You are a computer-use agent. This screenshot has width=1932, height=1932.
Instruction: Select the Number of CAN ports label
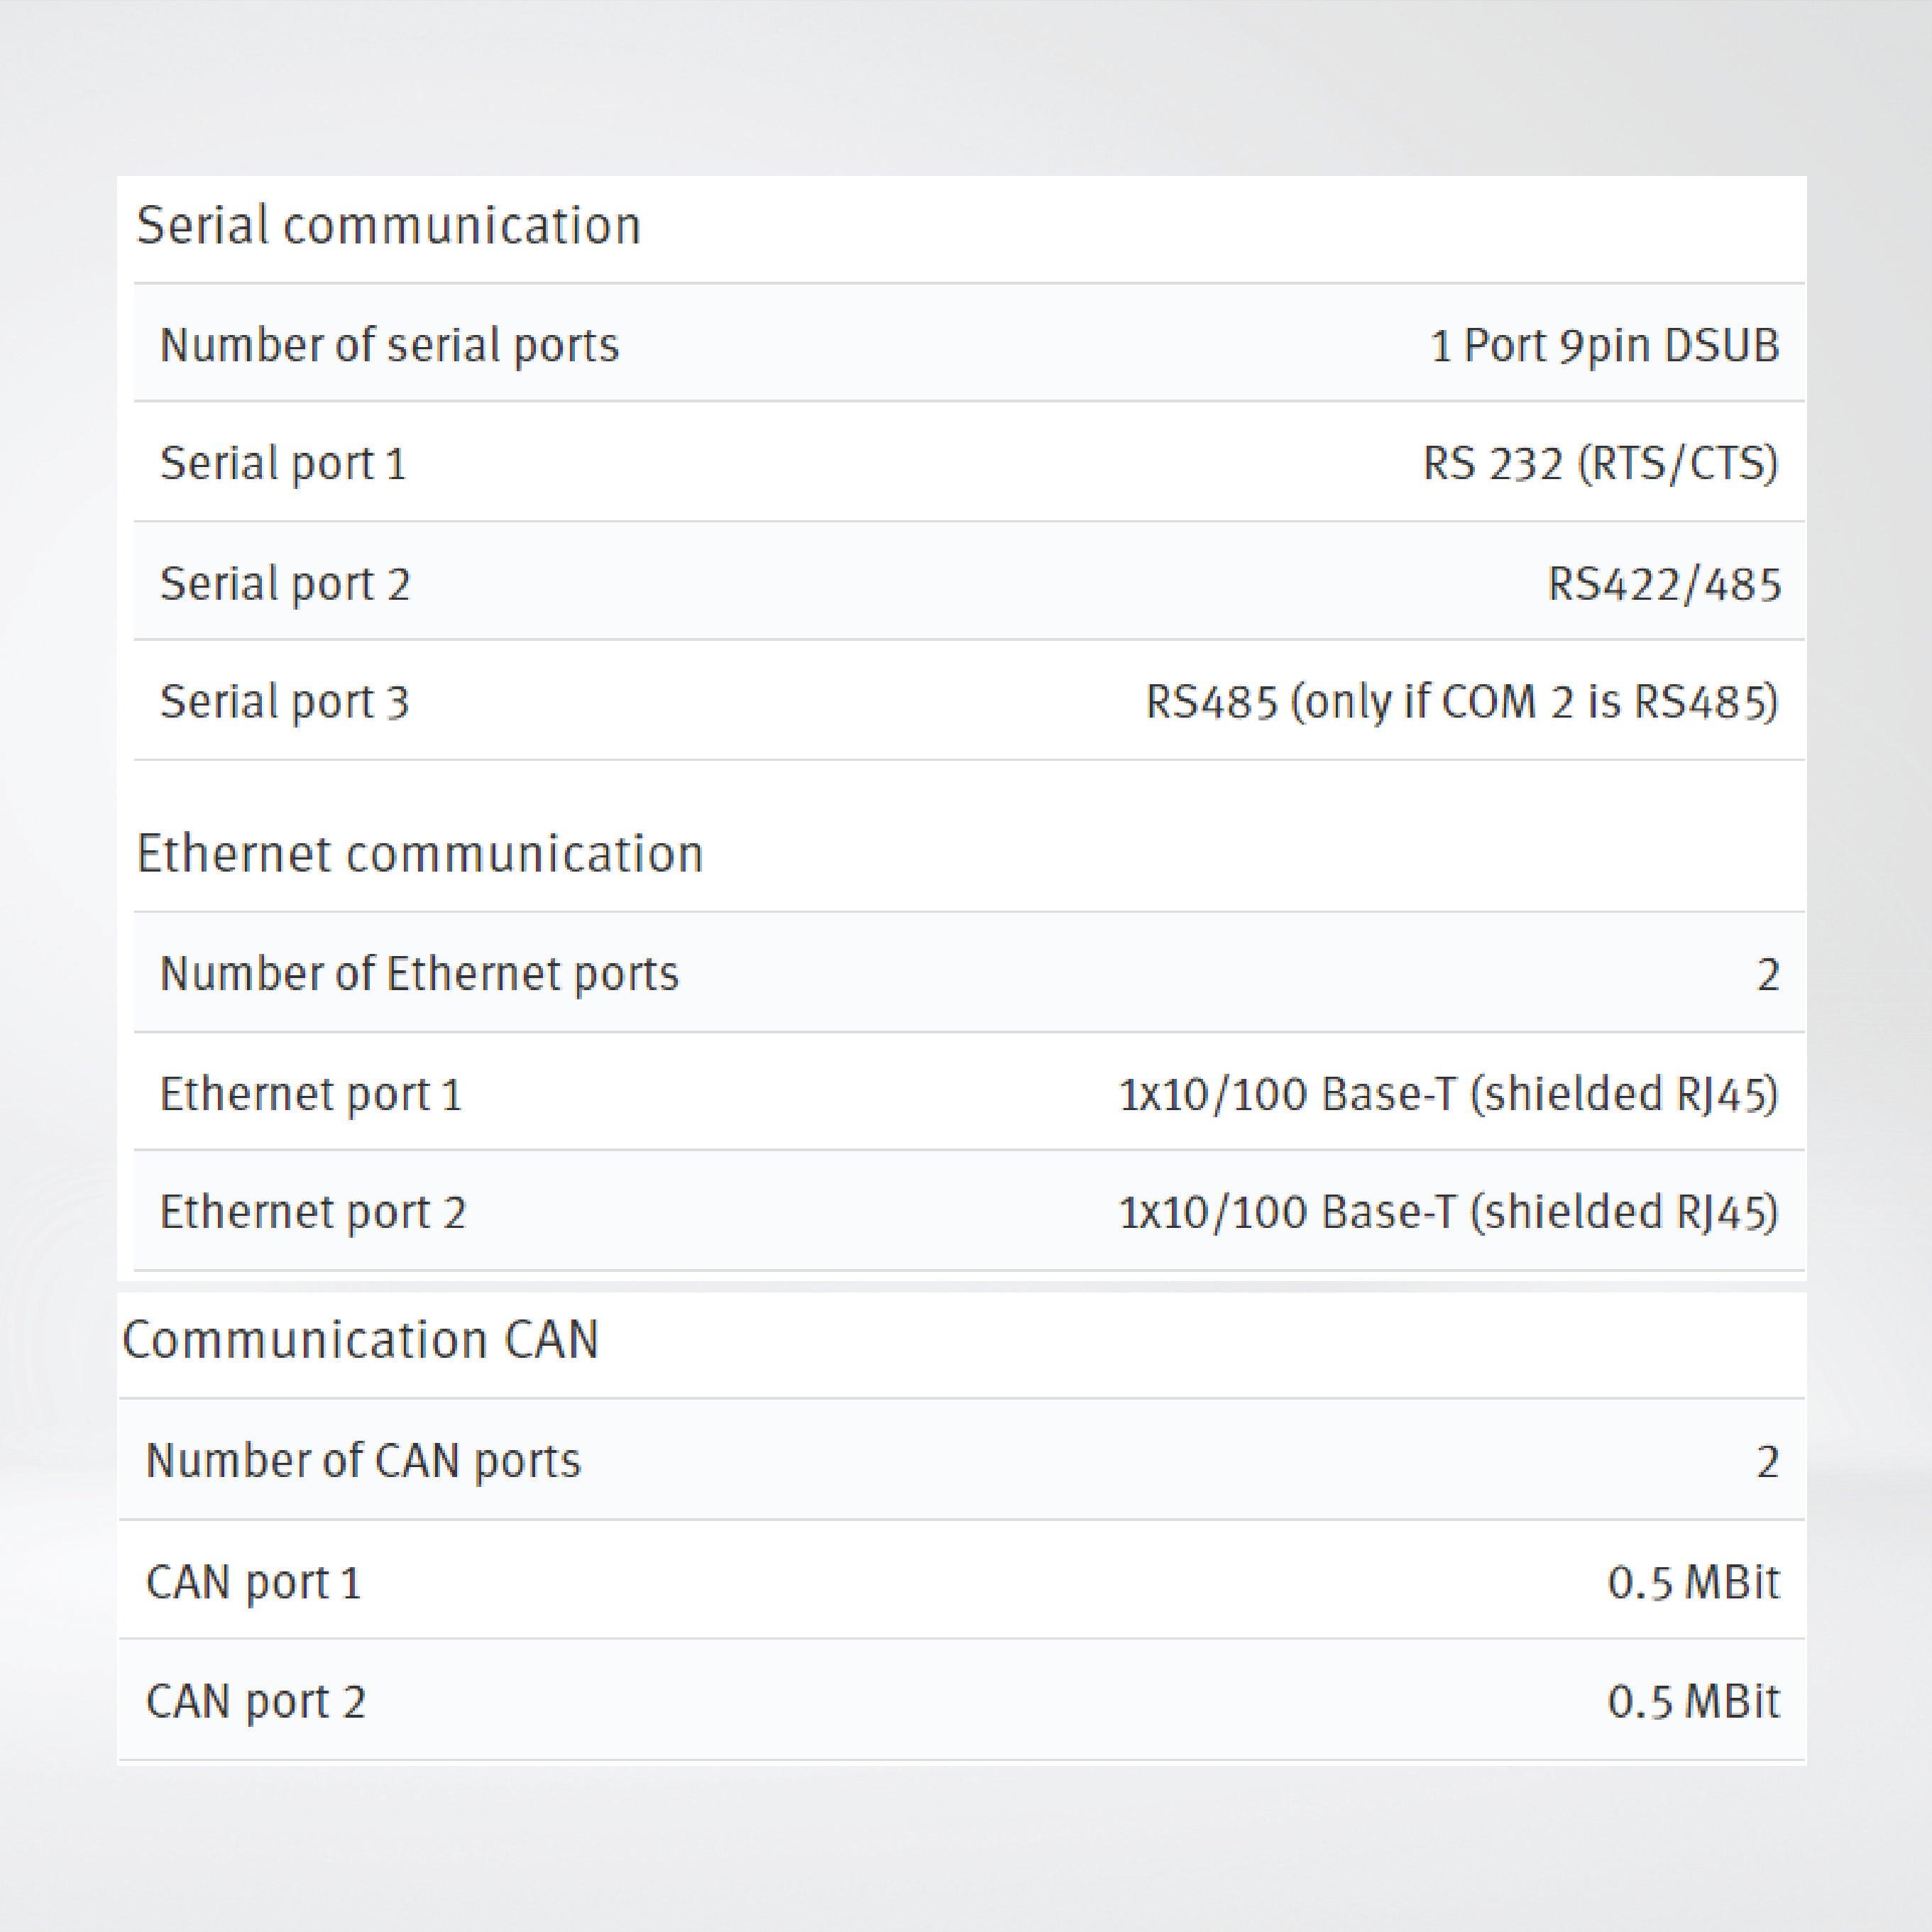point(363,1461)
